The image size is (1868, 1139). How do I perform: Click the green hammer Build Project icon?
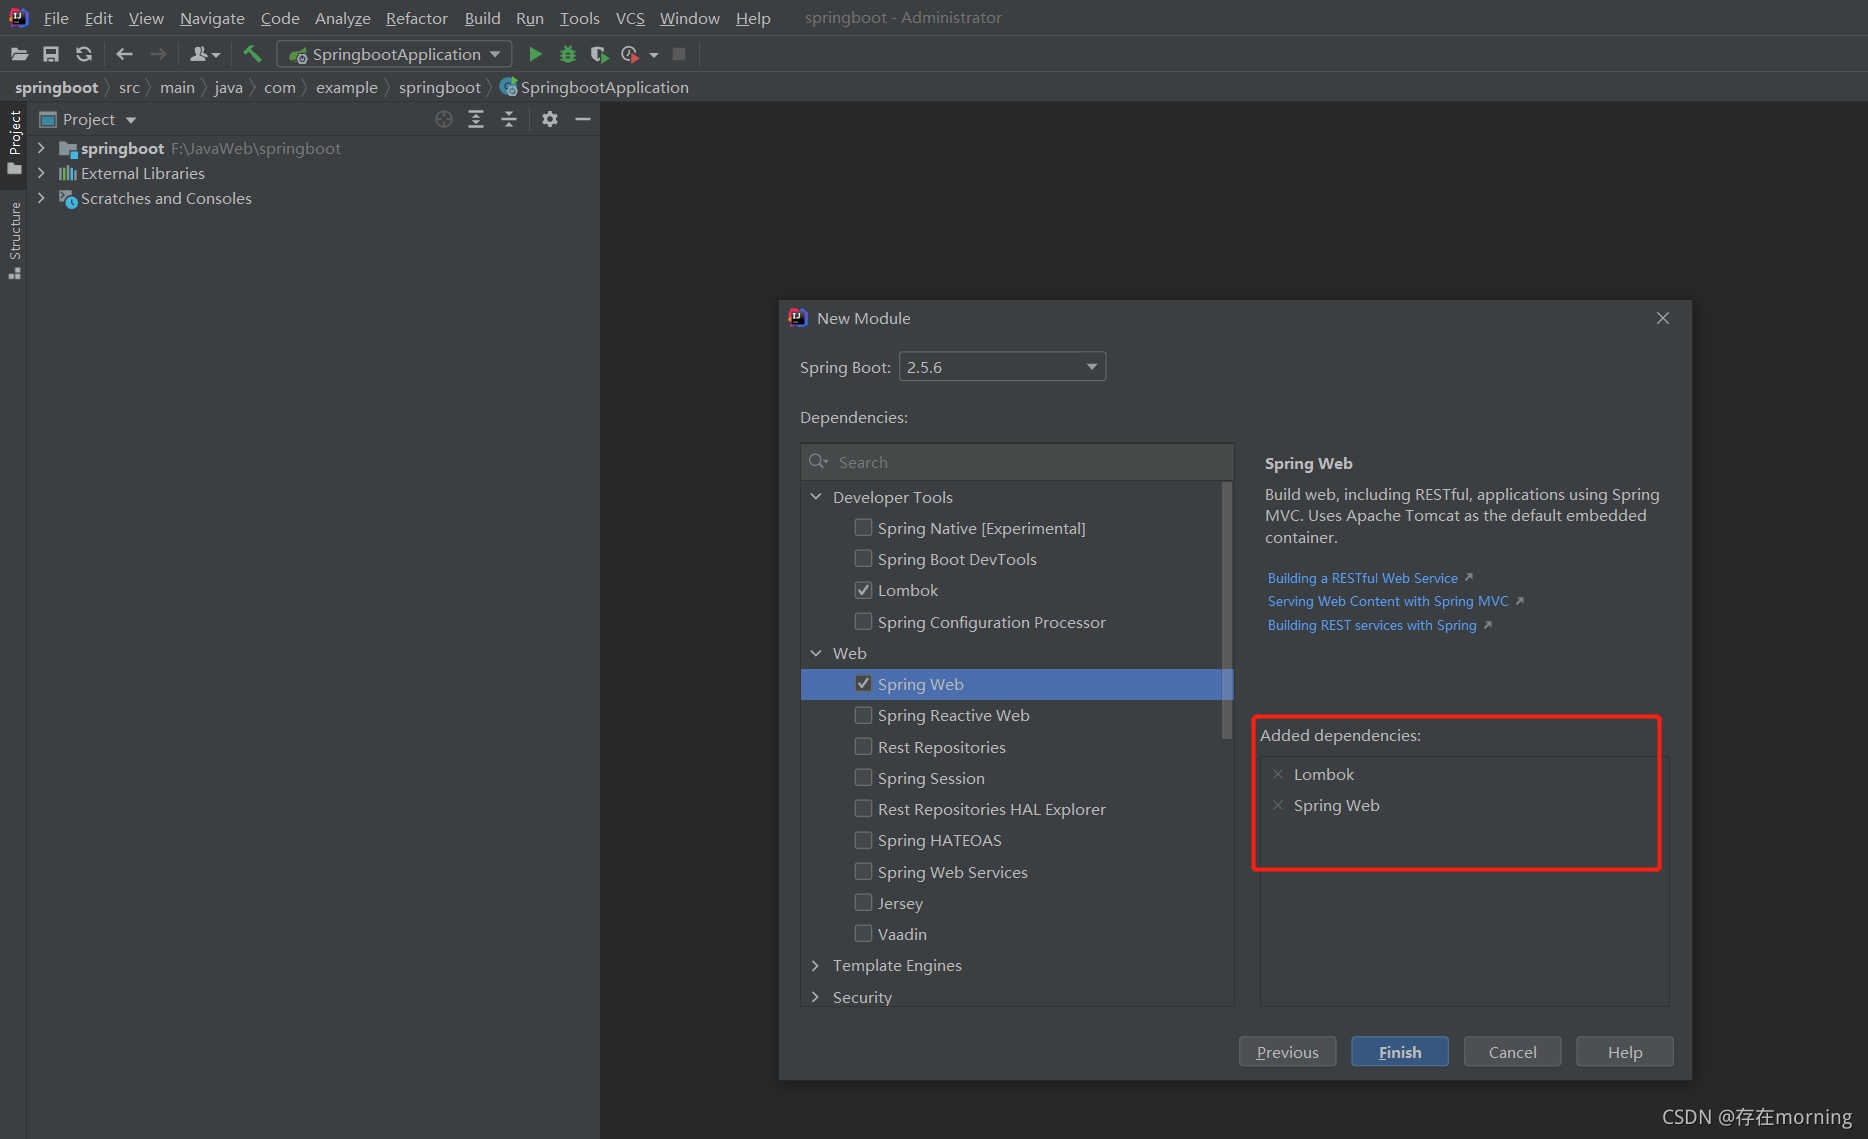(252, 54)
